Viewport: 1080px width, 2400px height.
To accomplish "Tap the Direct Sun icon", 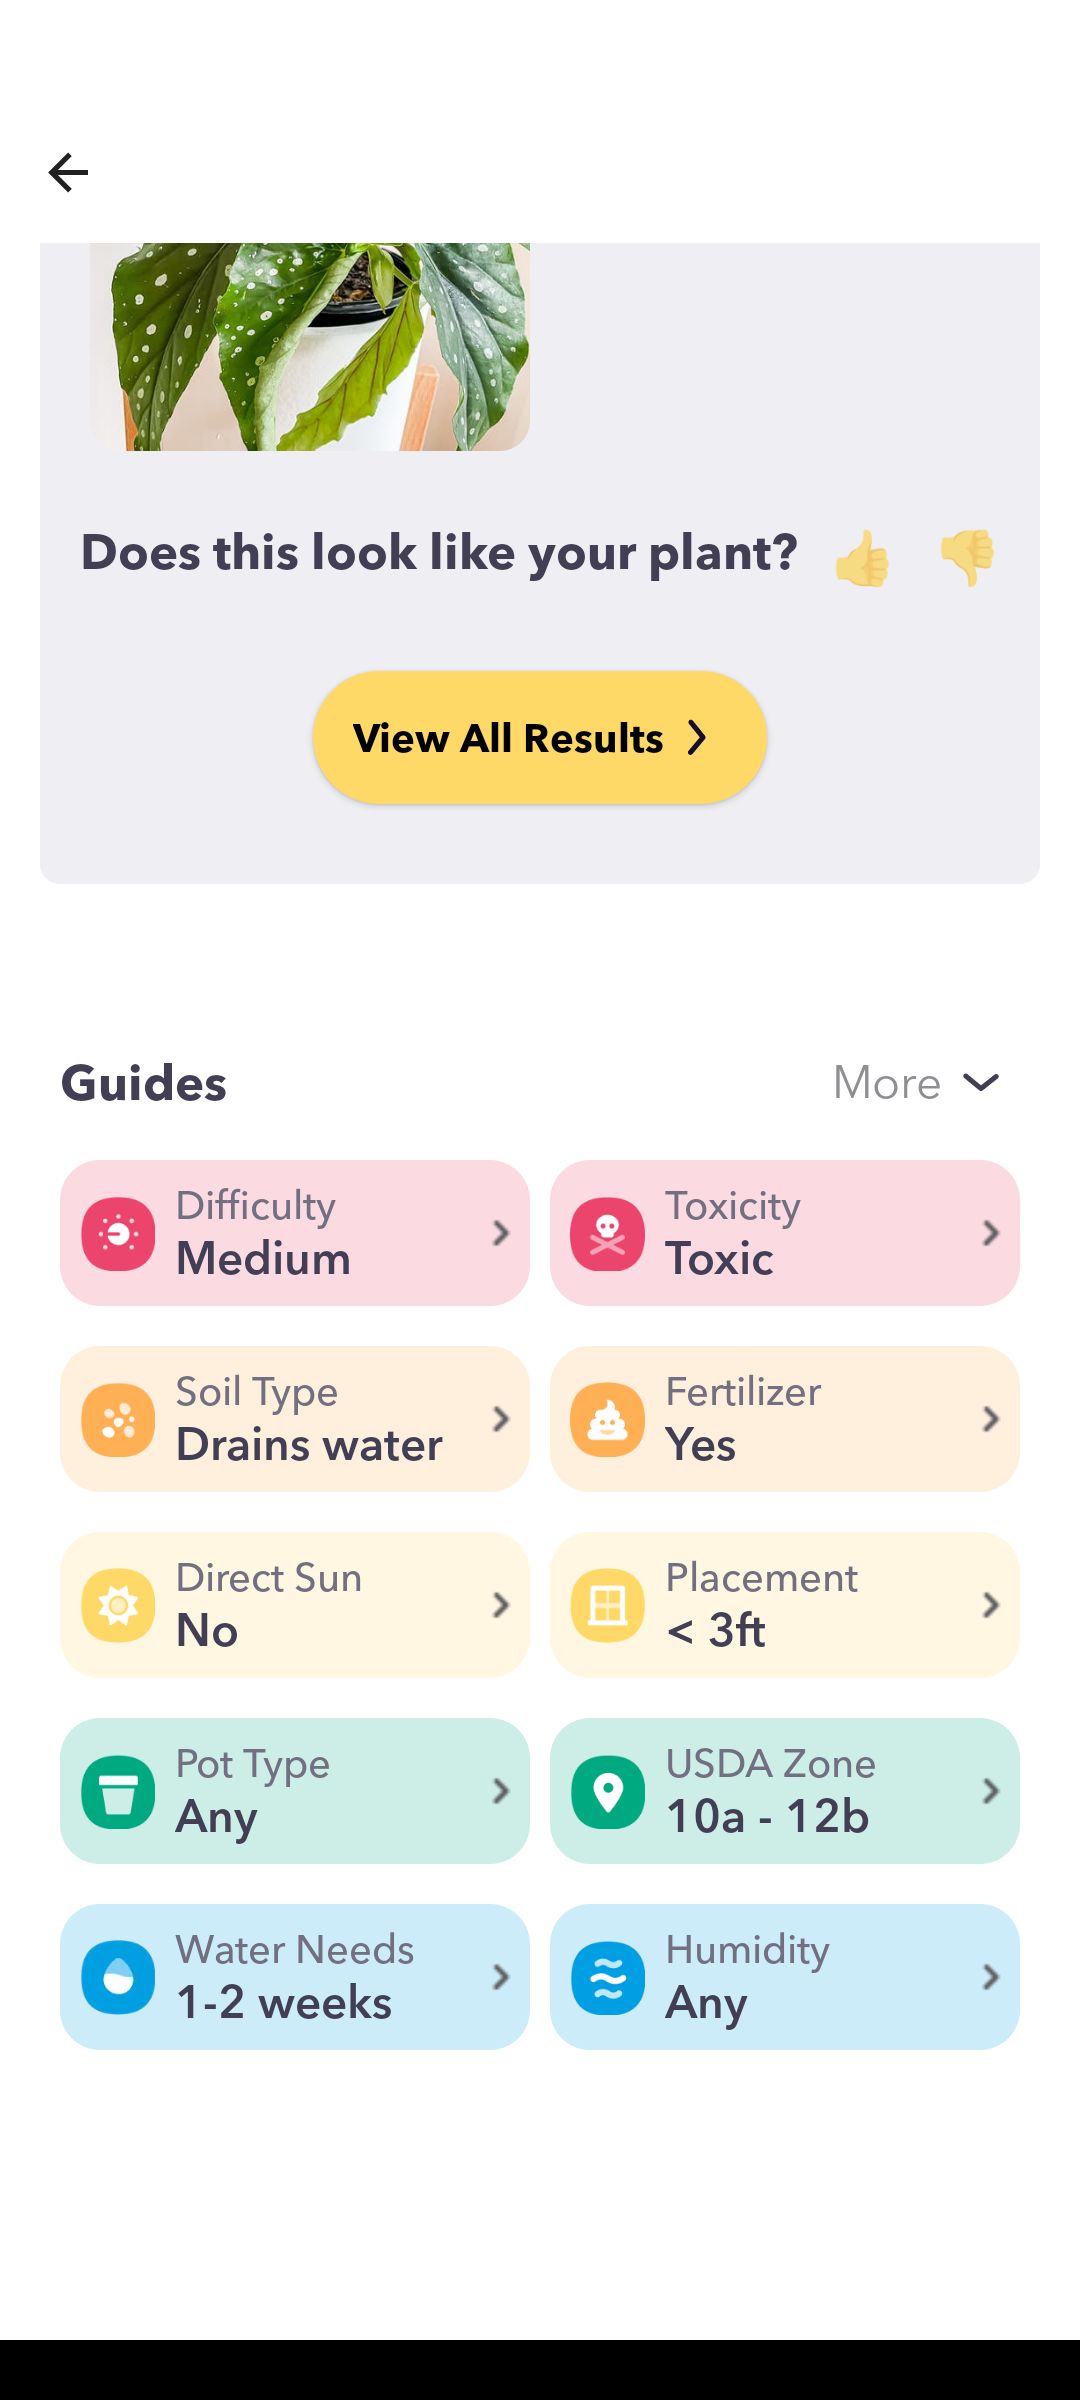I will coord(118,1606).
